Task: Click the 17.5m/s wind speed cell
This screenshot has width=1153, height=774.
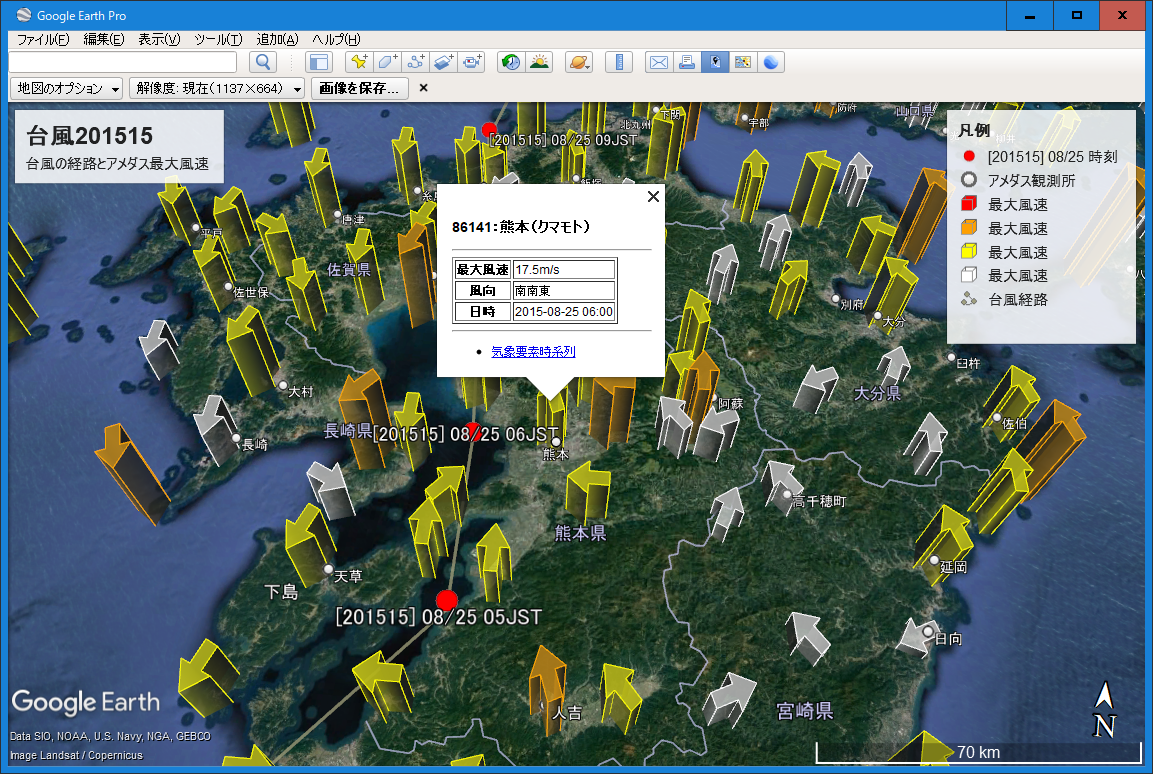Action: 564,270
